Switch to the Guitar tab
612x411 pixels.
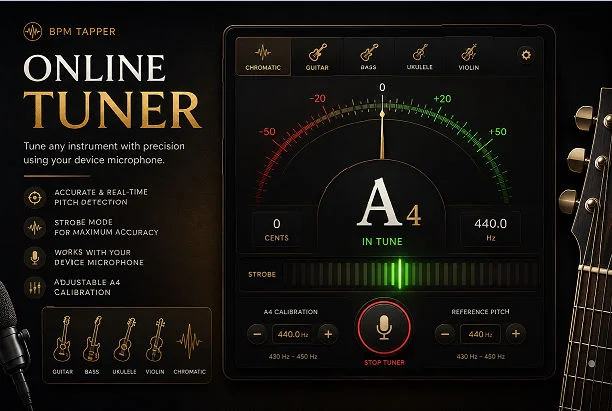317,57
